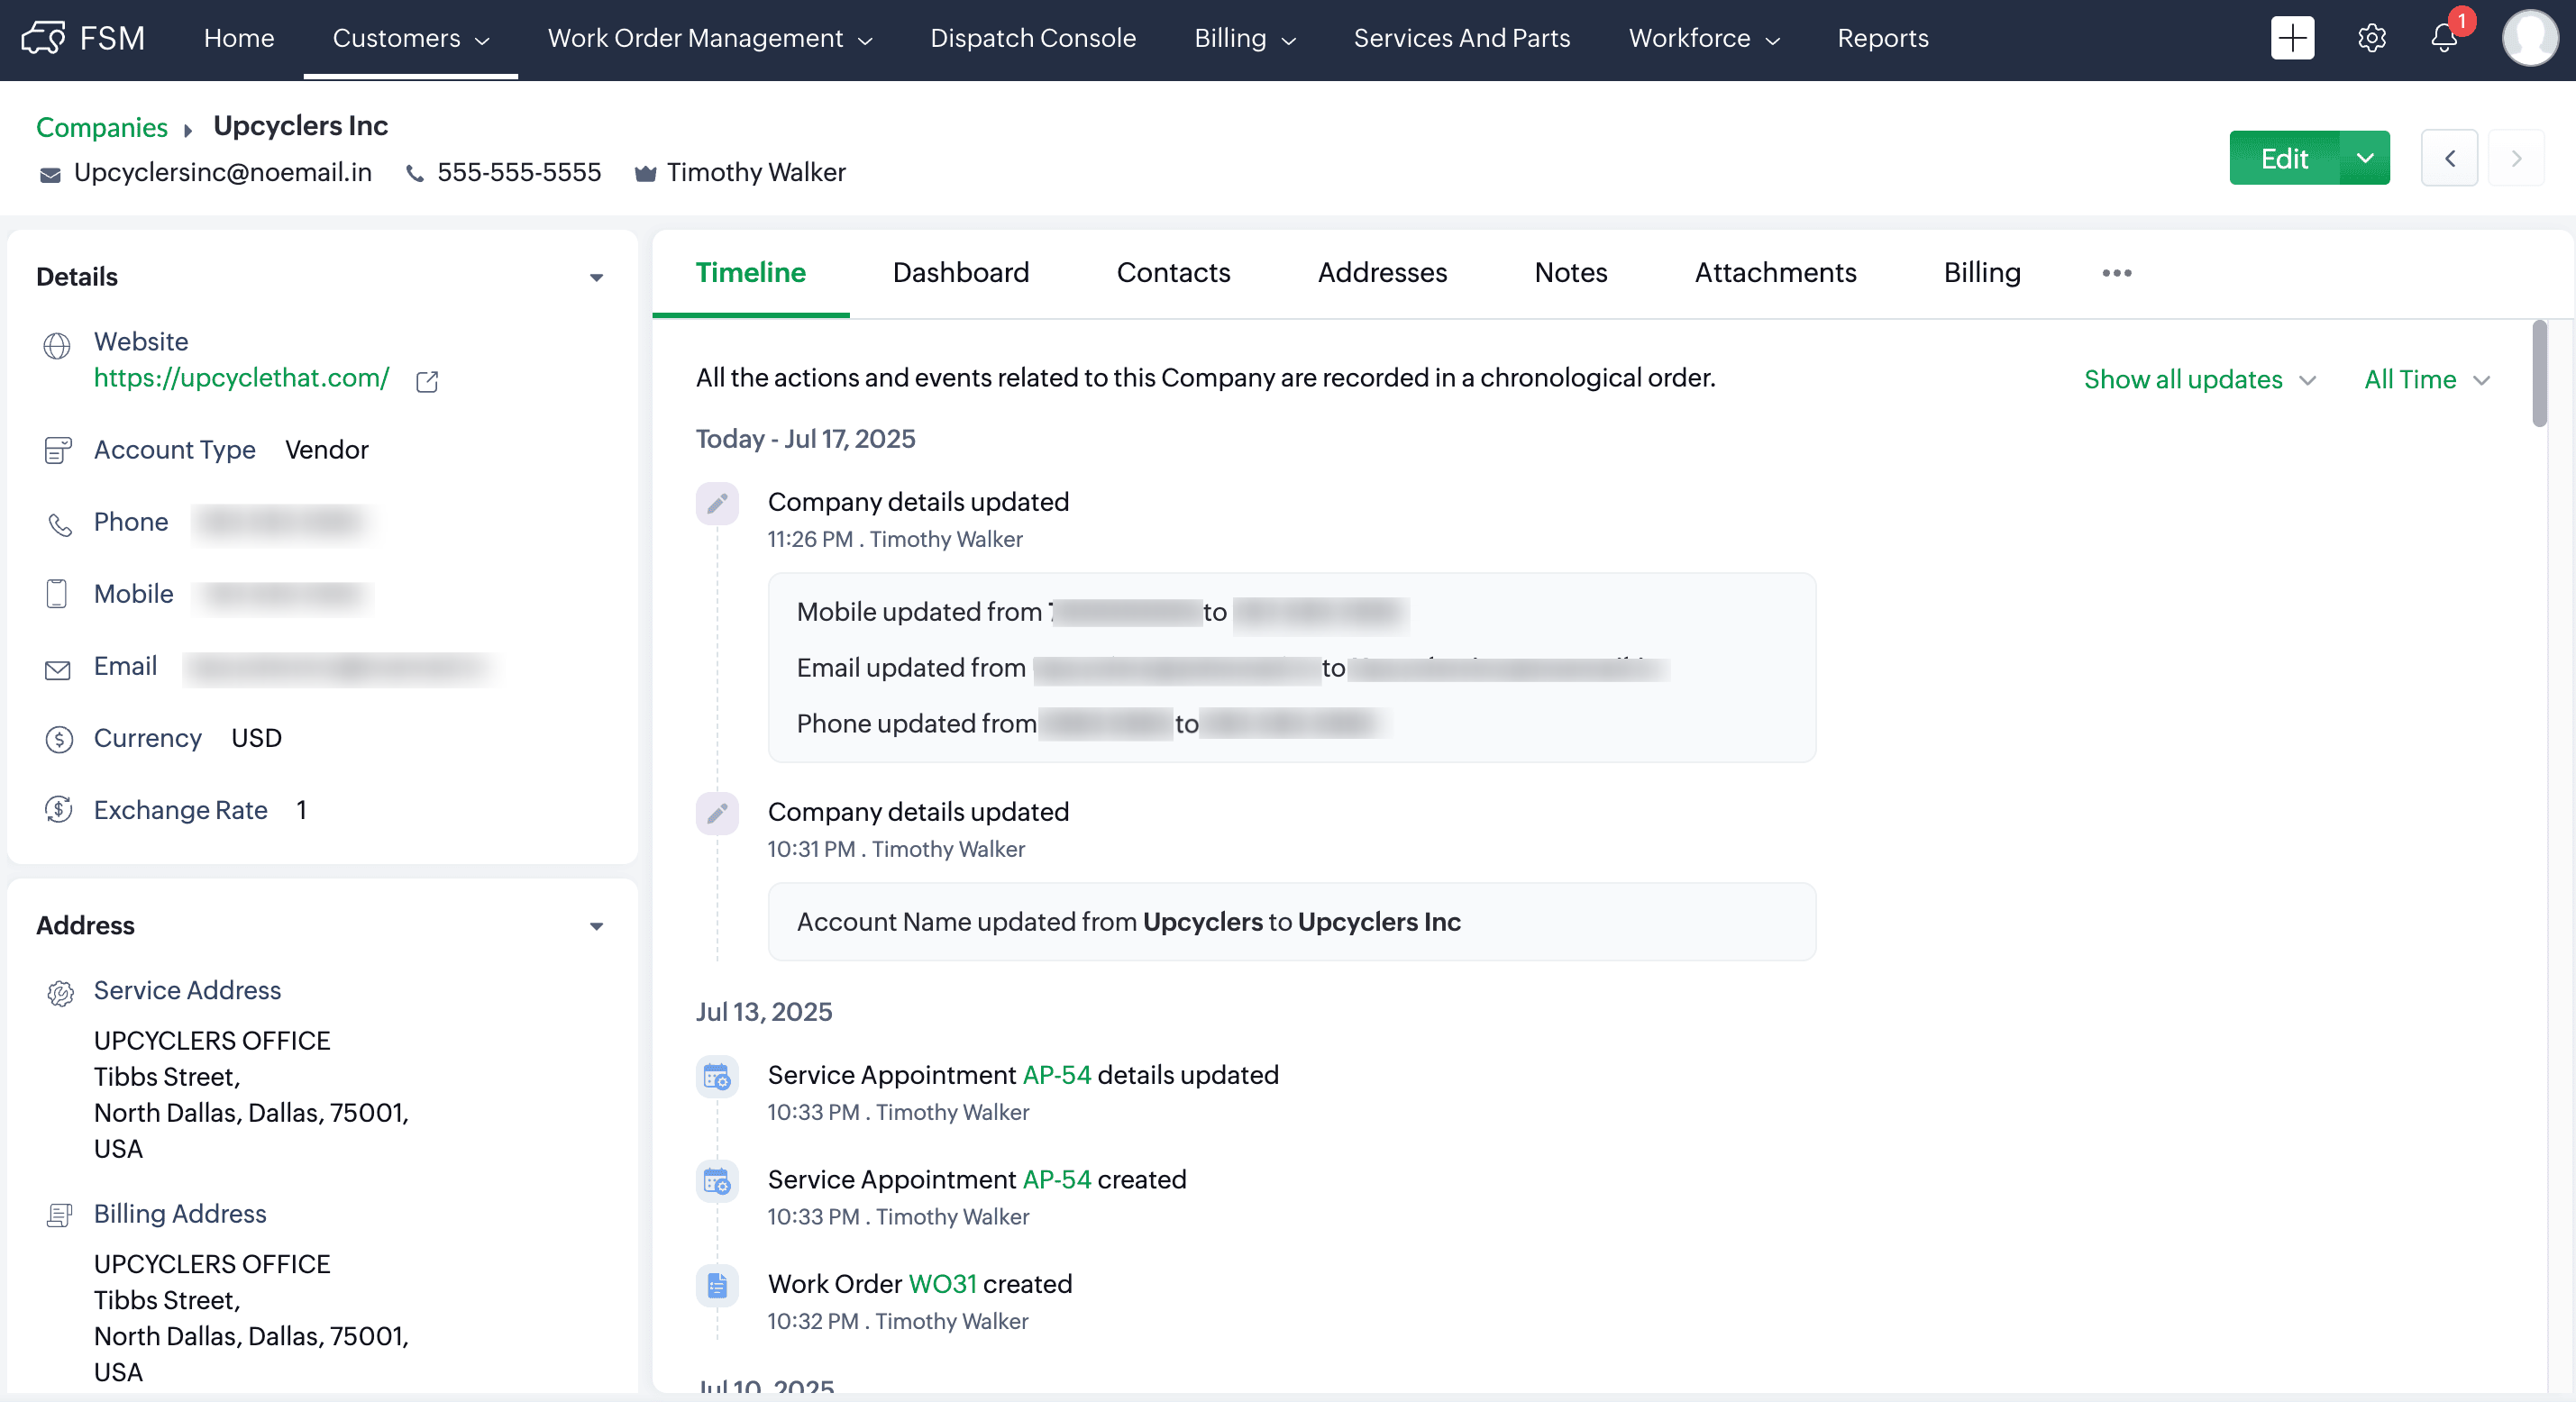Click the quick create plus icon
This screenshot has height=1402, width=2576.
click(2291, 38)
